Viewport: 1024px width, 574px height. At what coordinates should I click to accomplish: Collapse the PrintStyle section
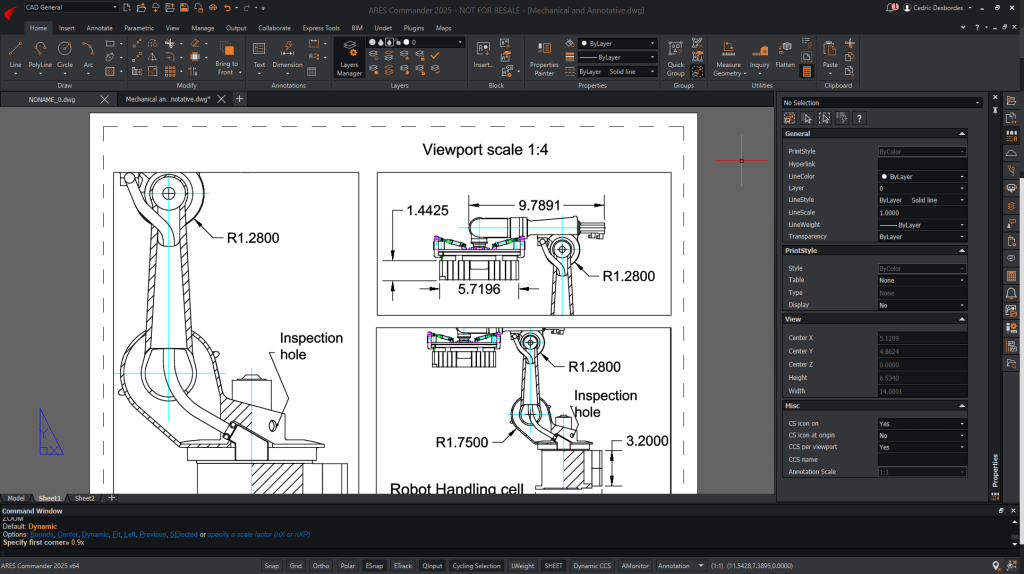[961, 251]
